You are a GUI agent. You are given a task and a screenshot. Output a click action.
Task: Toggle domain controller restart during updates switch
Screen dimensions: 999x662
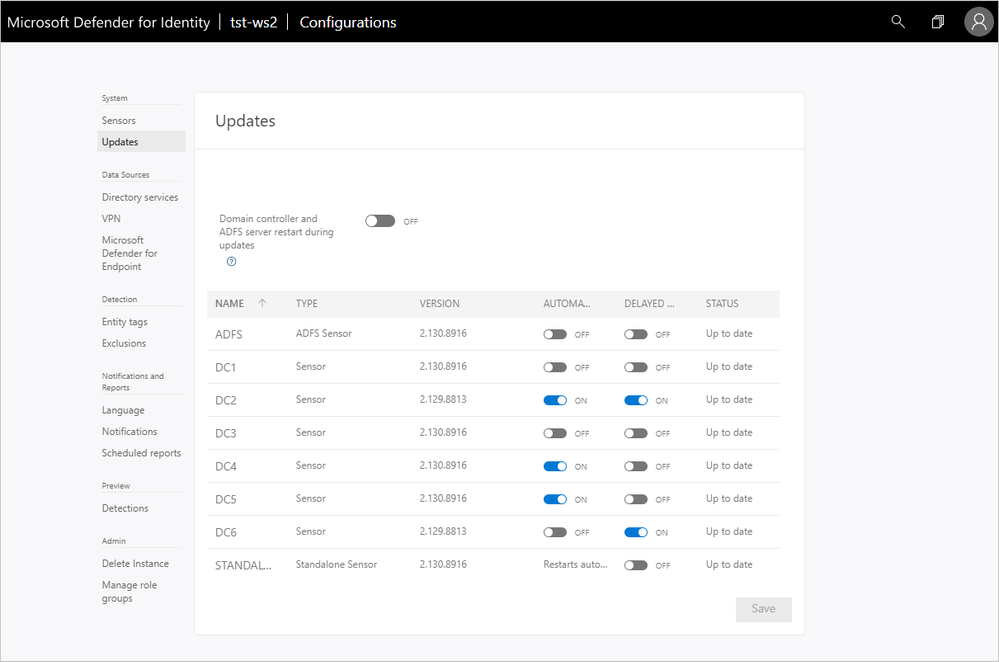[x=380, y=221]
